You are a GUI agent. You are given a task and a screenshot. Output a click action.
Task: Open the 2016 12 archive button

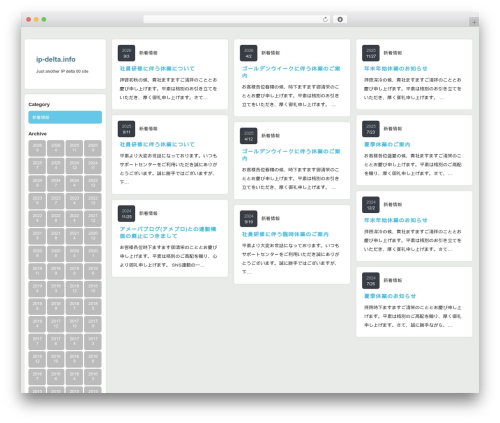point(37,359)
